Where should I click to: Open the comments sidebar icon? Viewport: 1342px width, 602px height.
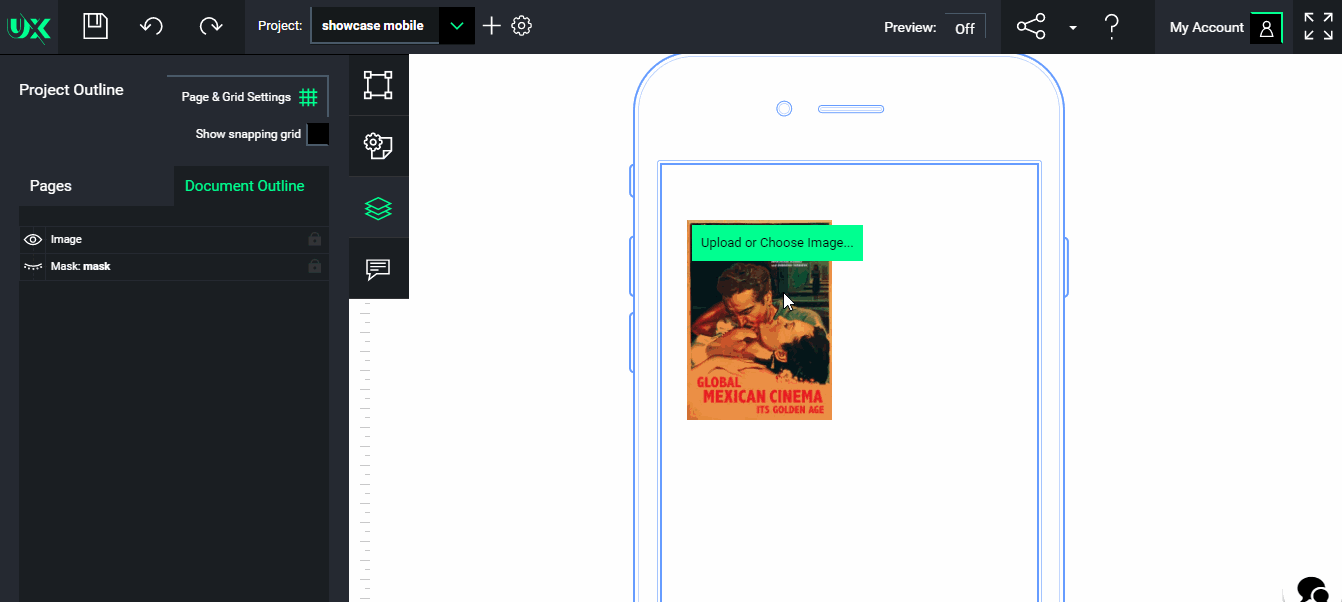tap(378, 269)
